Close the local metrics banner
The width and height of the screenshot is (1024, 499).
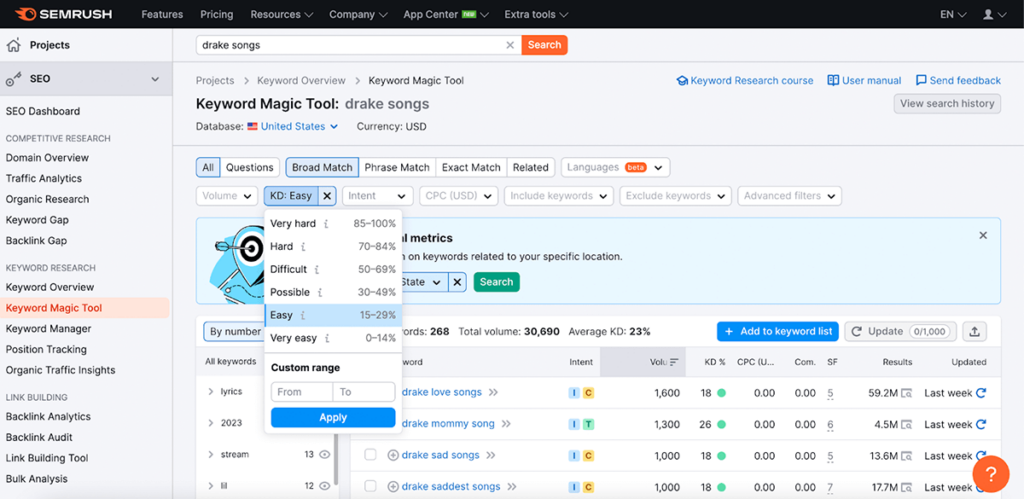click(983, 235)
